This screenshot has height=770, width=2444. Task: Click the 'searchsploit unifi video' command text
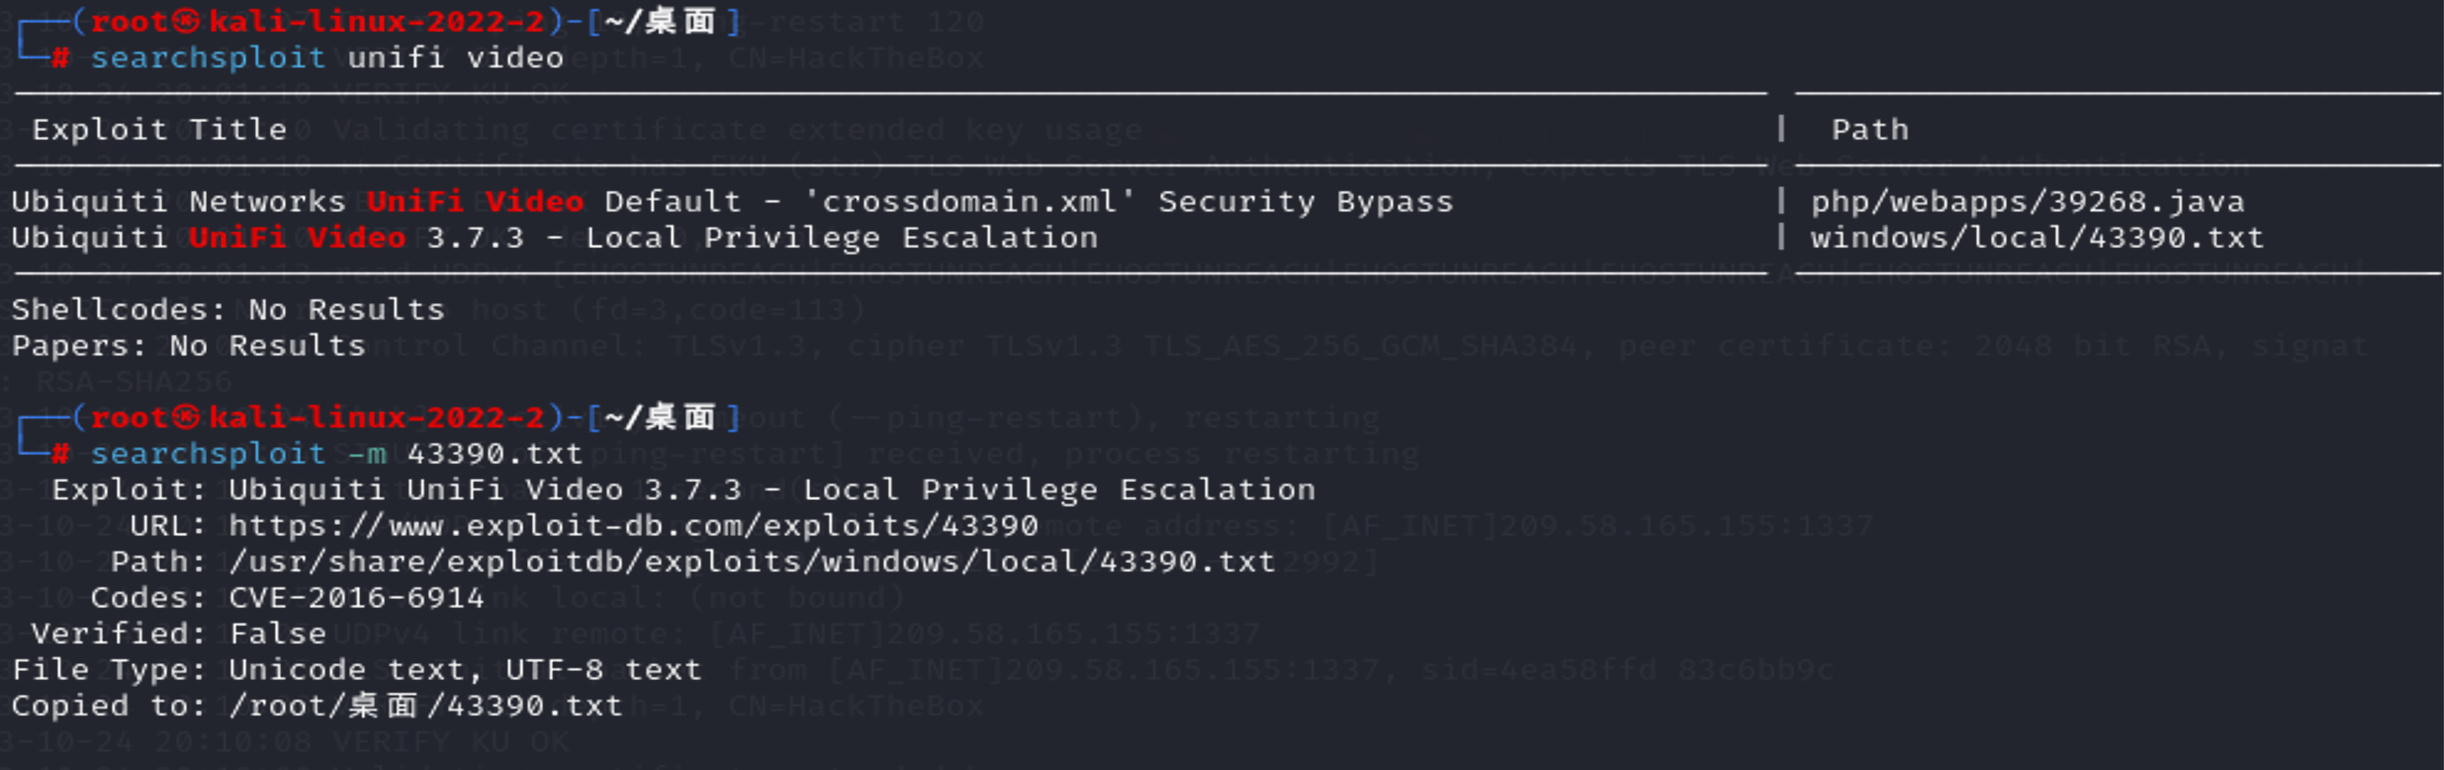327,58
